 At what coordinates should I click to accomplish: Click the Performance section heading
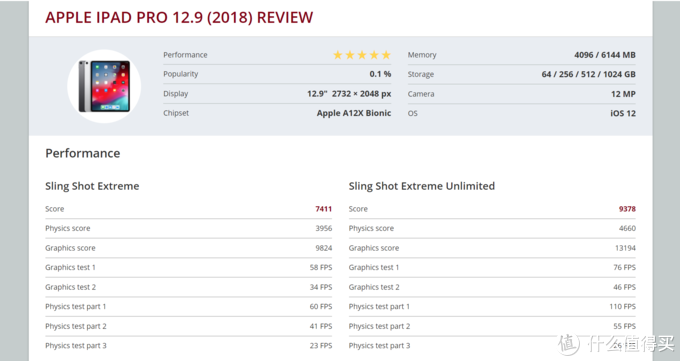[x=83, y=153]
